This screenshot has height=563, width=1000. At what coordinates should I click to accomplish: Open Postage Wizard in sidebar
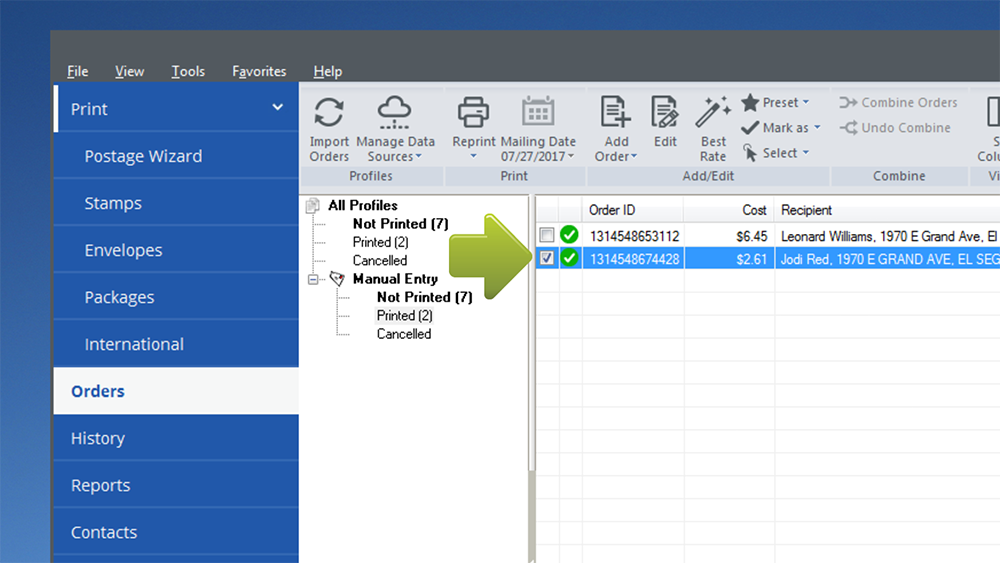point(143,156)
